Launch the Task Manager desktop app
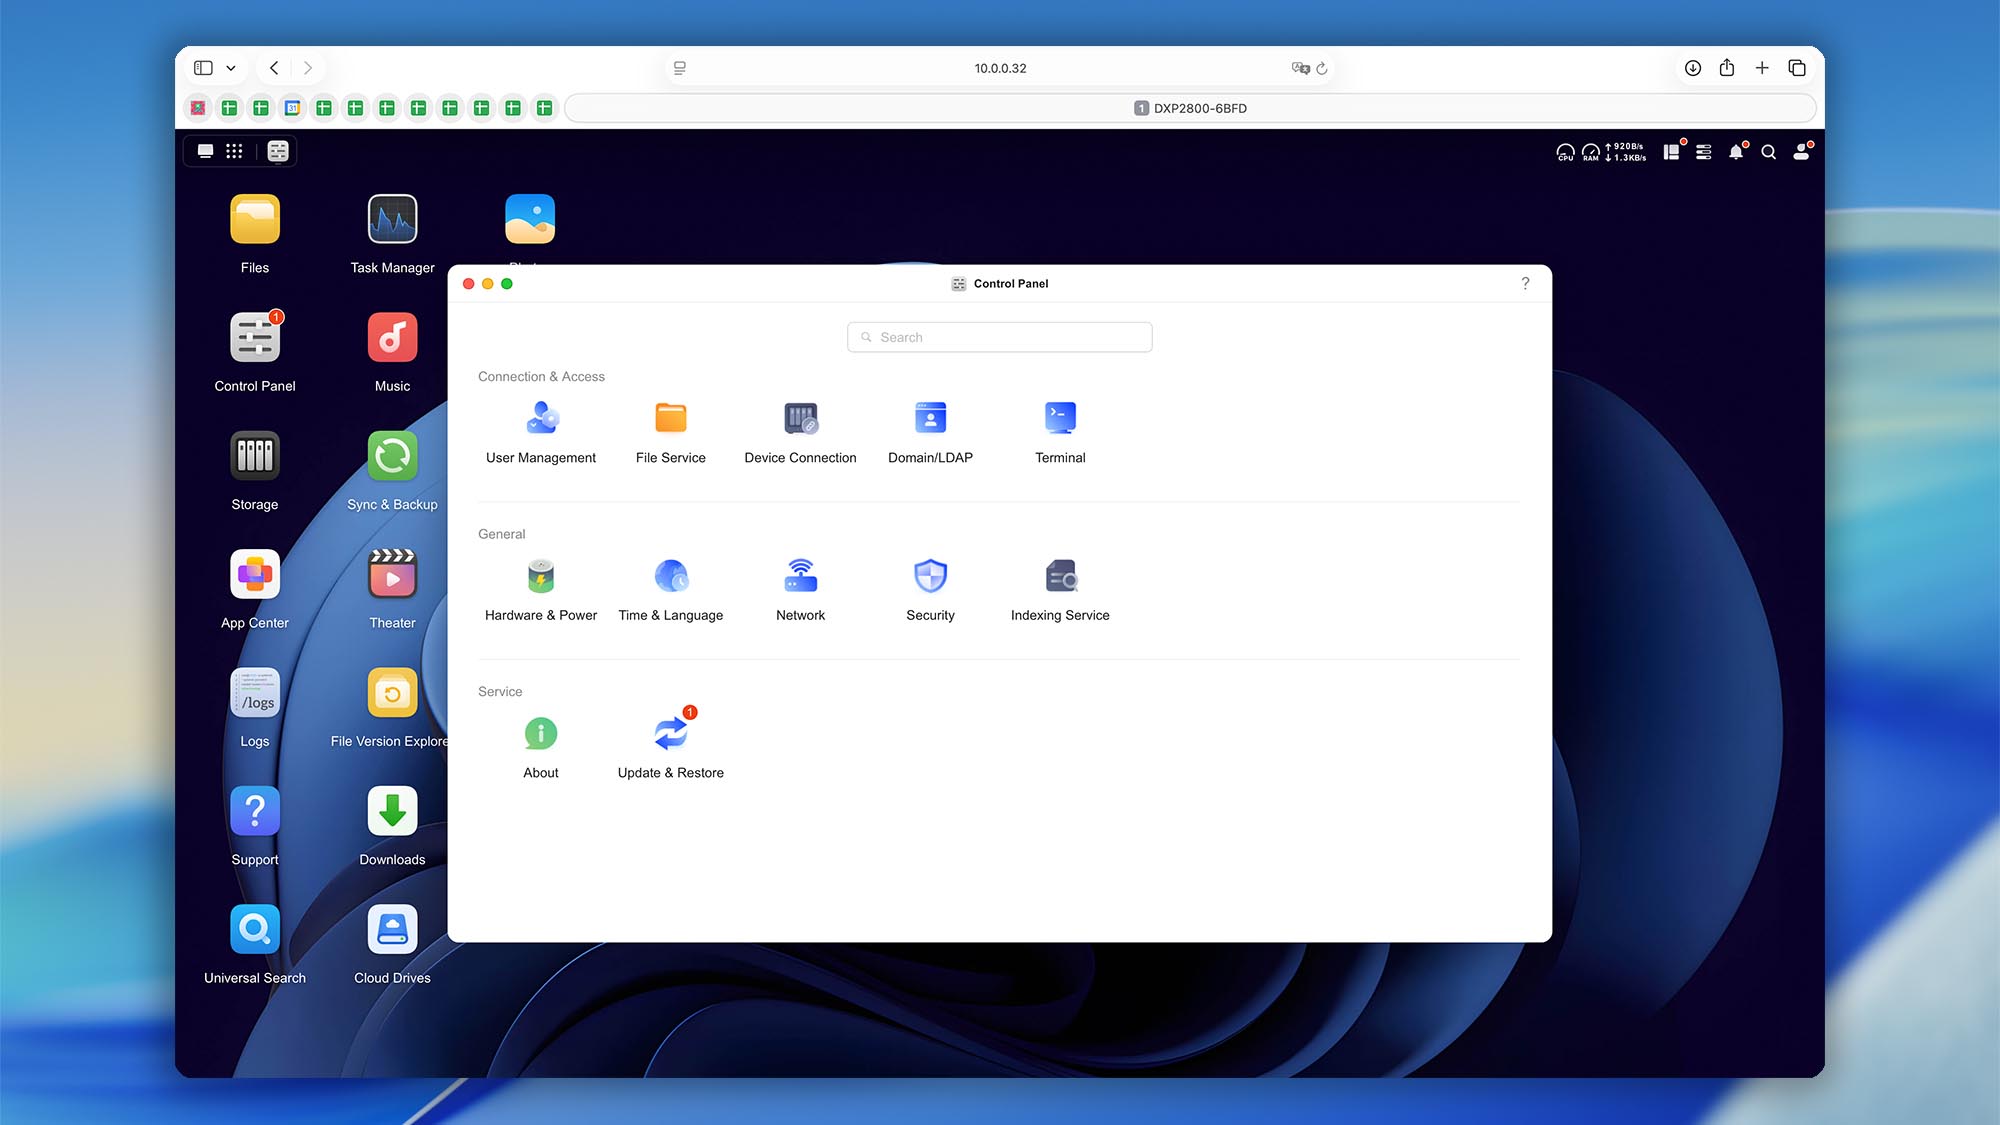 click(392, 220)
